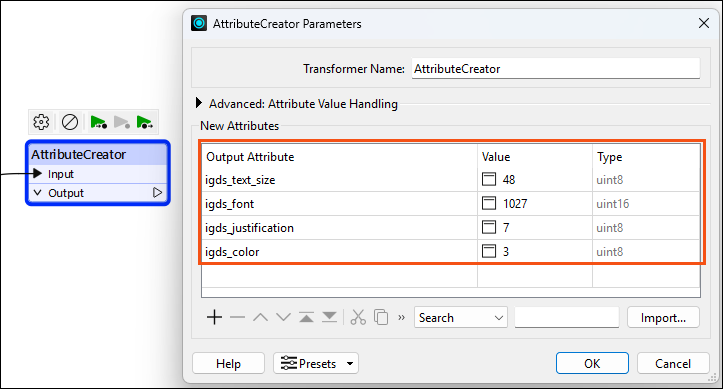Click the move row down arrow icon
This screenshot has height=389, width=723.
pos(283,317)
